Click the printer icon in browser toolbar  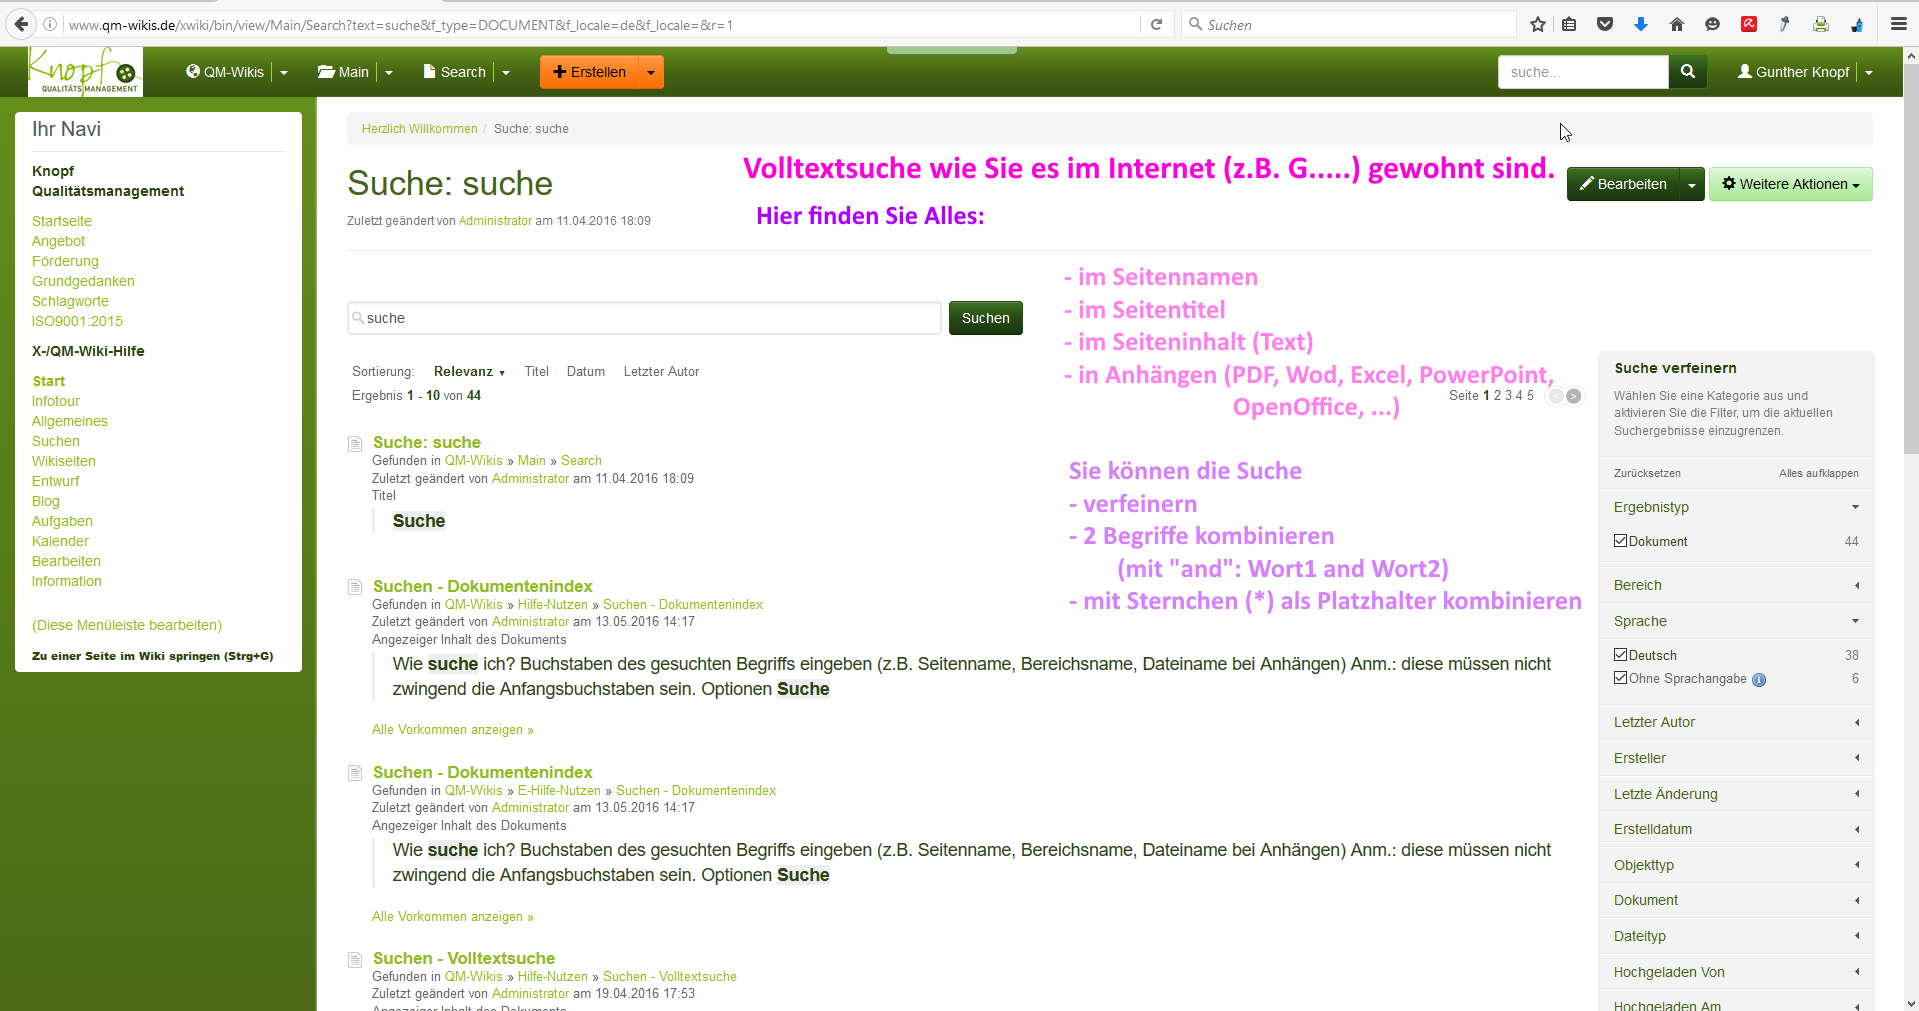pyautogui.click(x=1821, y=25)
